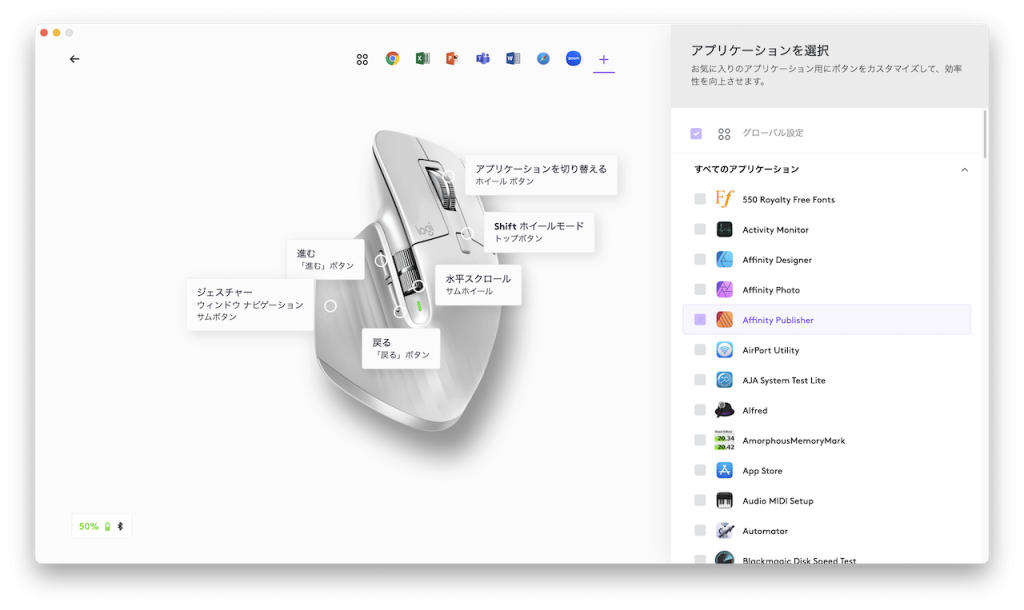Open the Zoom app profile
Screen dimensions: 1024x610
click(x=573, y=59)
